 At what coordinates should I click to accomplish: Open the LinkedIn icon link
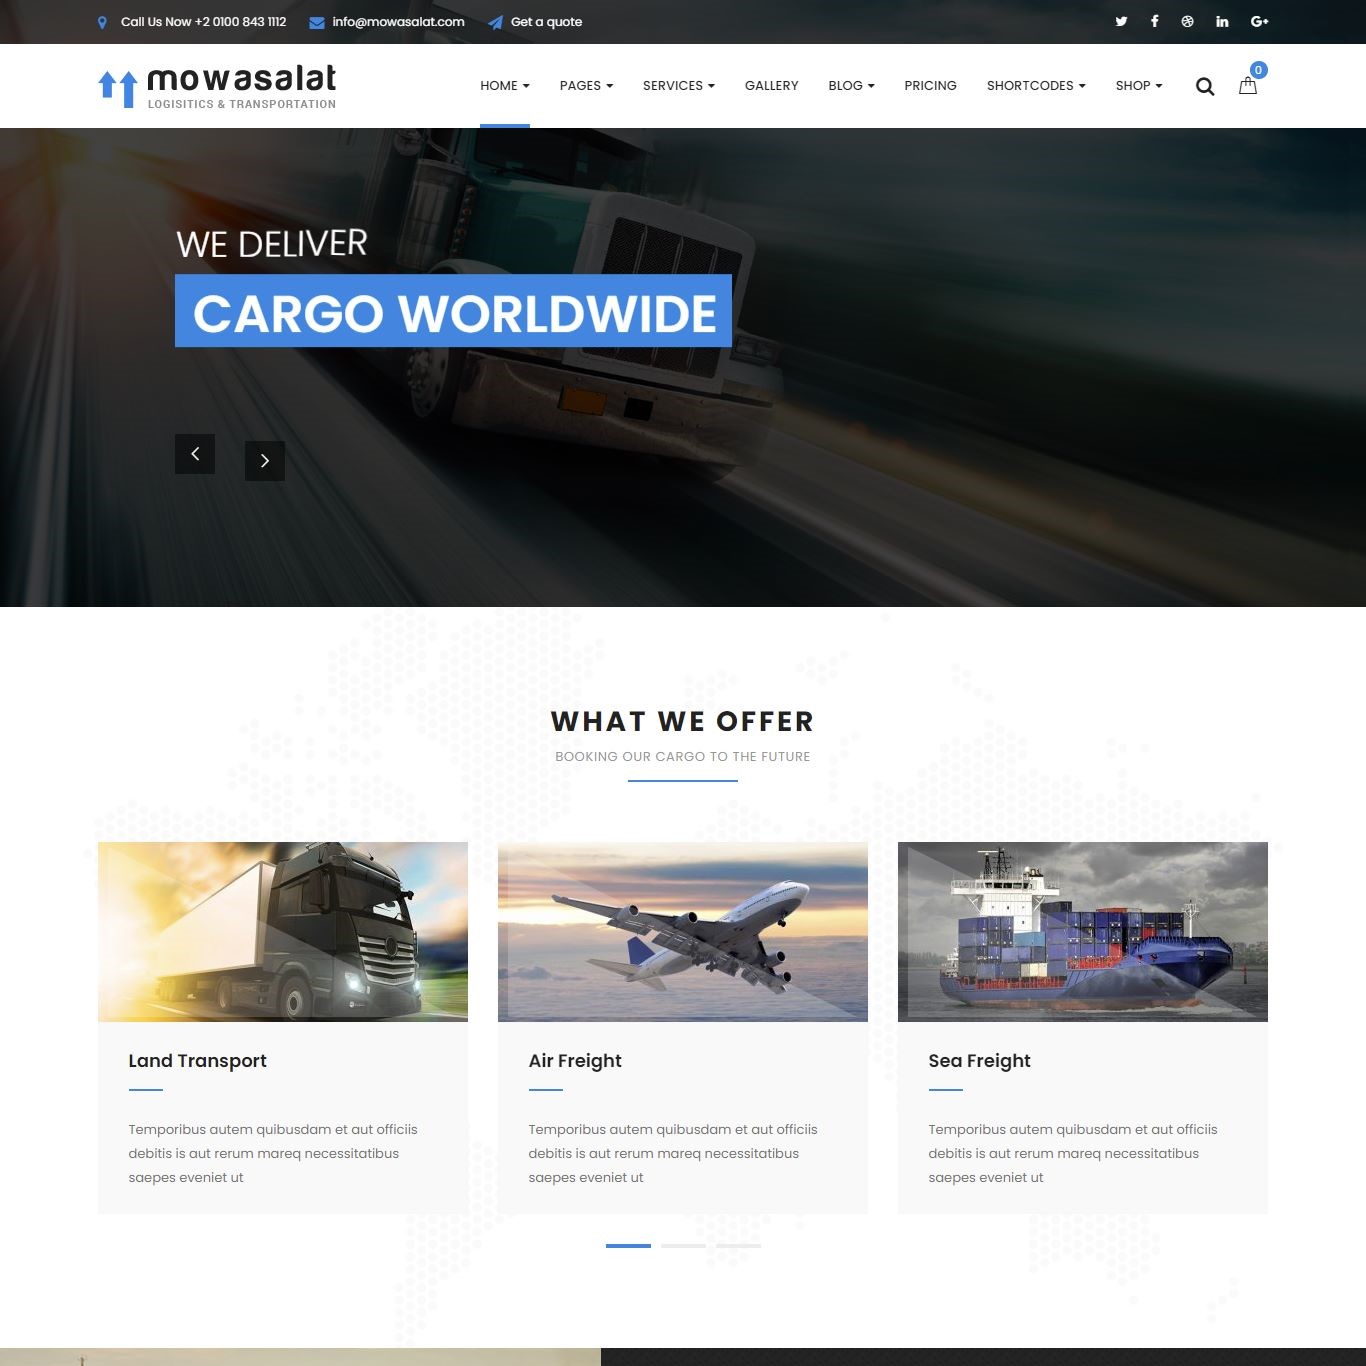1222,21
